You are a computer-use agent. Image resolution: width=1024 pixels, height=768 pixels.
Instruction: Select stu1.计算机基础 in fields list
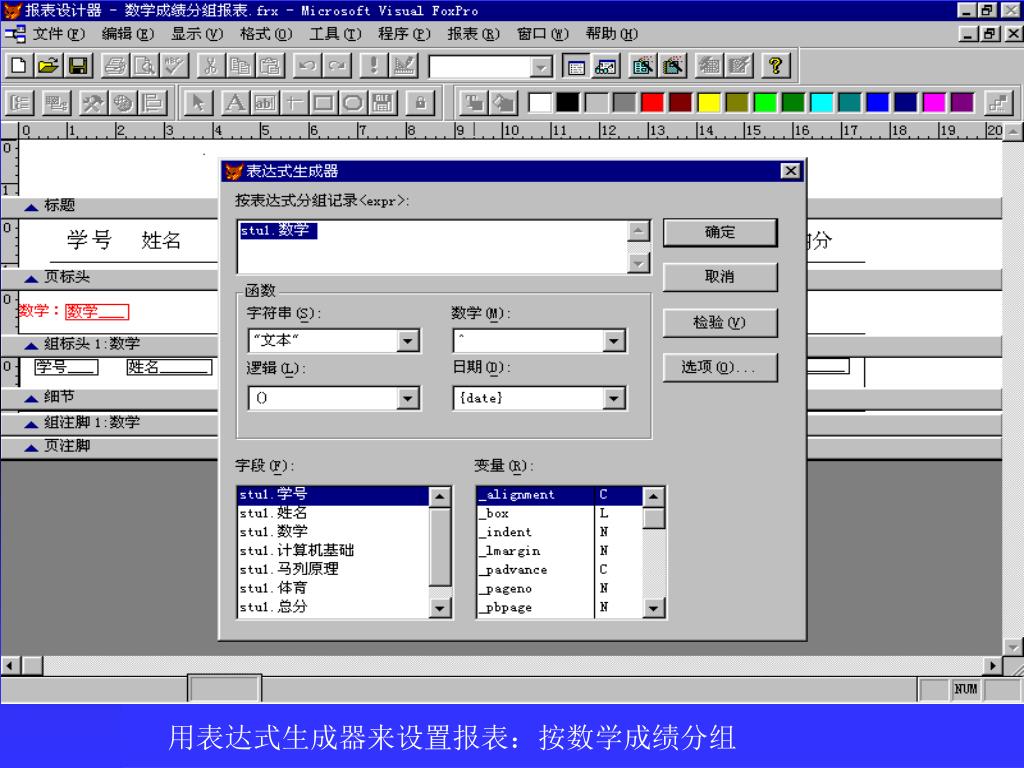pos(333,551)
